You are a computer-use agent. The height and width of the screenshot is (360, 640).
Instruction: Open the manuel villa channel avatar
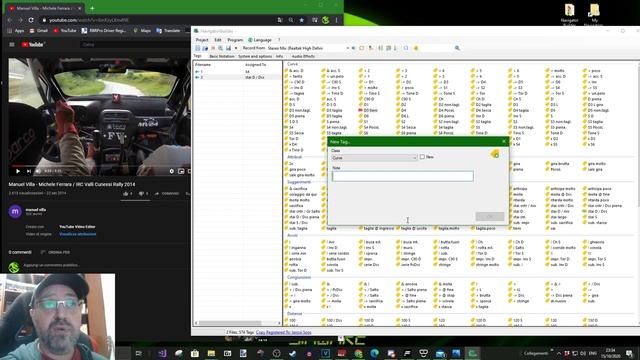tap(15, 211)
